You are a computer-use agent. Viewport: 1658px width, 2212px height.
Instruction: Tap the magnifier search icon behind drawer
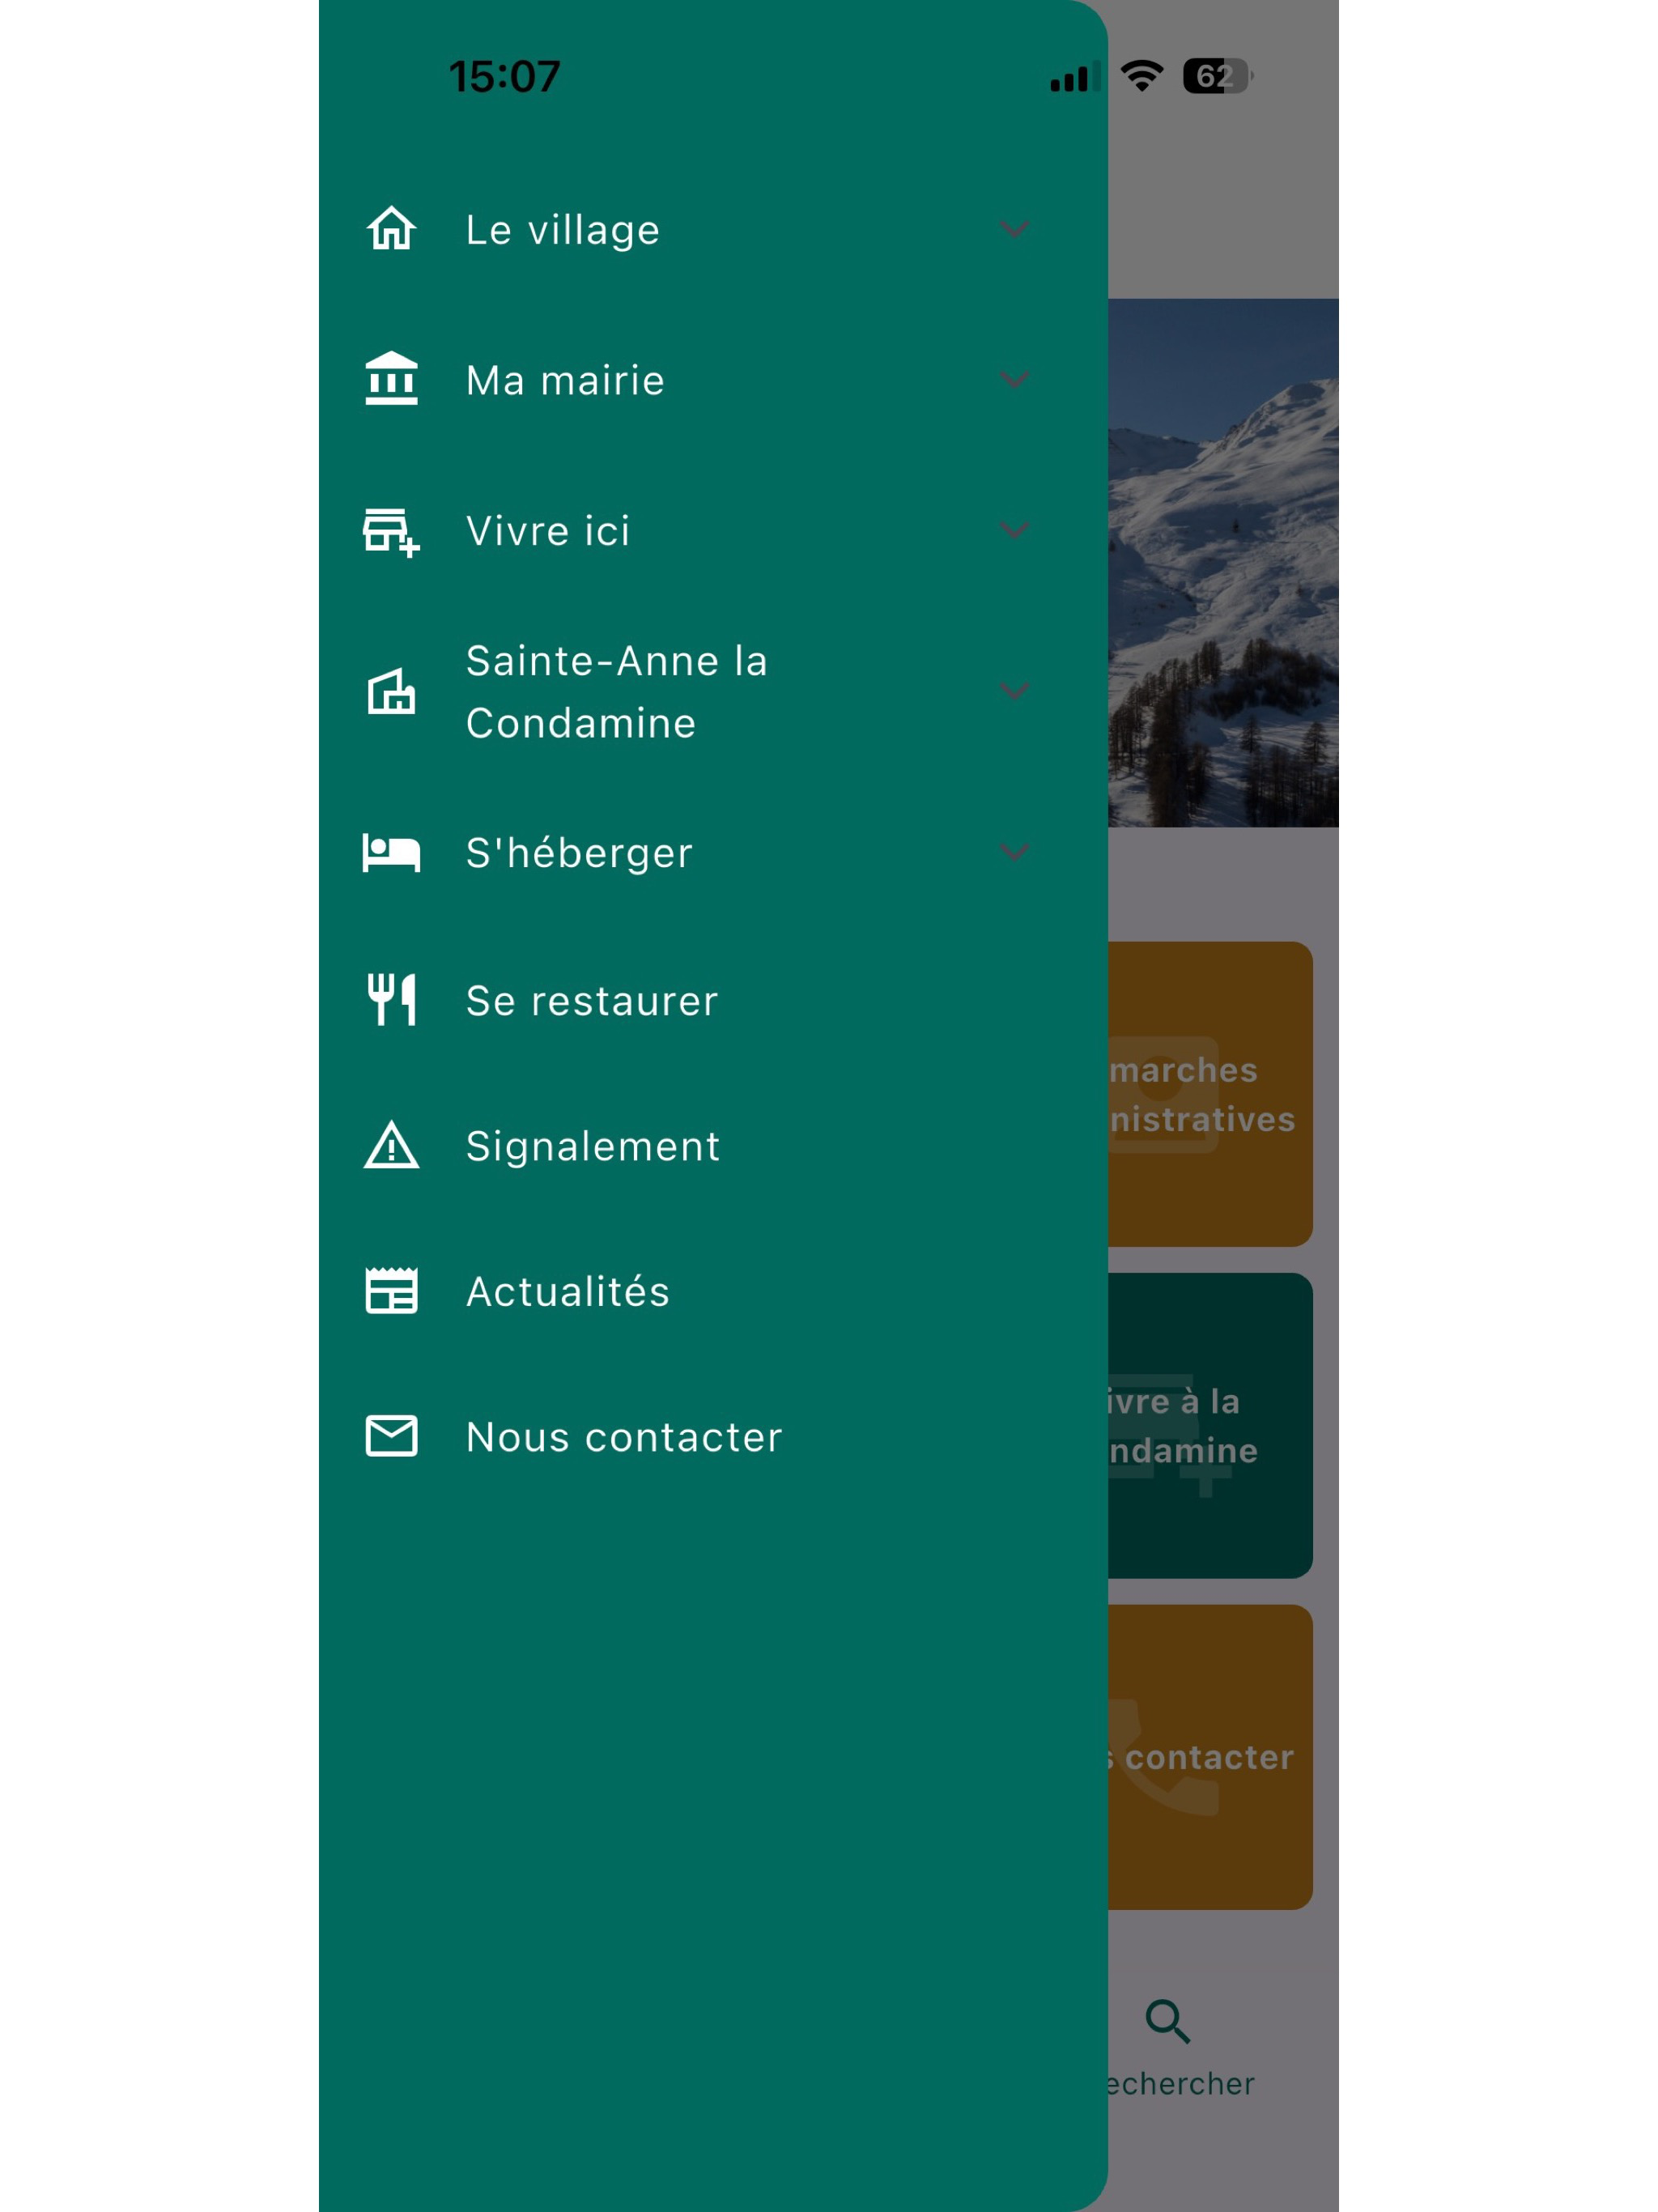(x=1167, y=2021)
